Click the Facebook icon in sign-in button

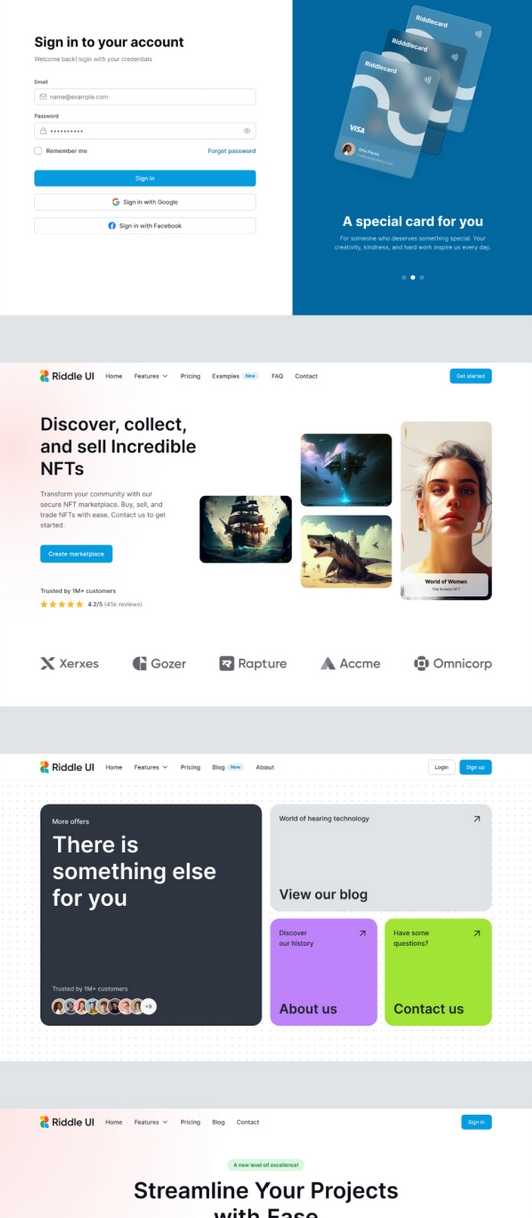(112, 226)
